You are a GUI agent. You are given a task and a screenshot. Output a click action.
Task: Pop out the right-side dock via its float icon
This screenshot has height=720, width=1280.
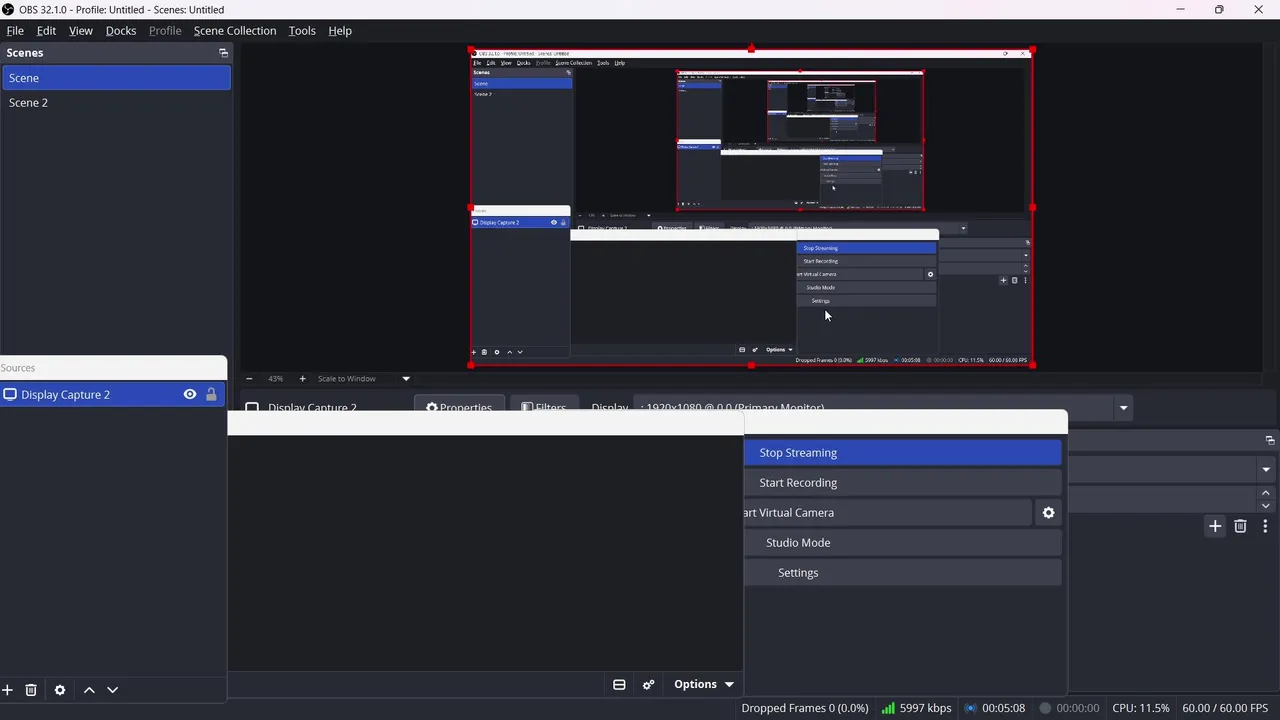[x=1270, y=440]
